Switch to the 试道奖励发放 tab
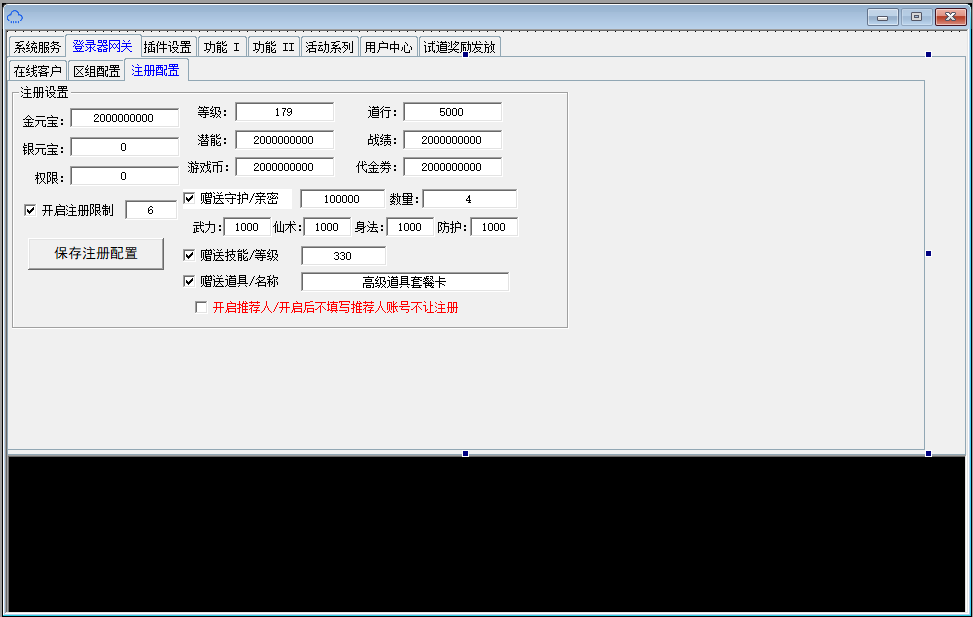 click(459, 47)
